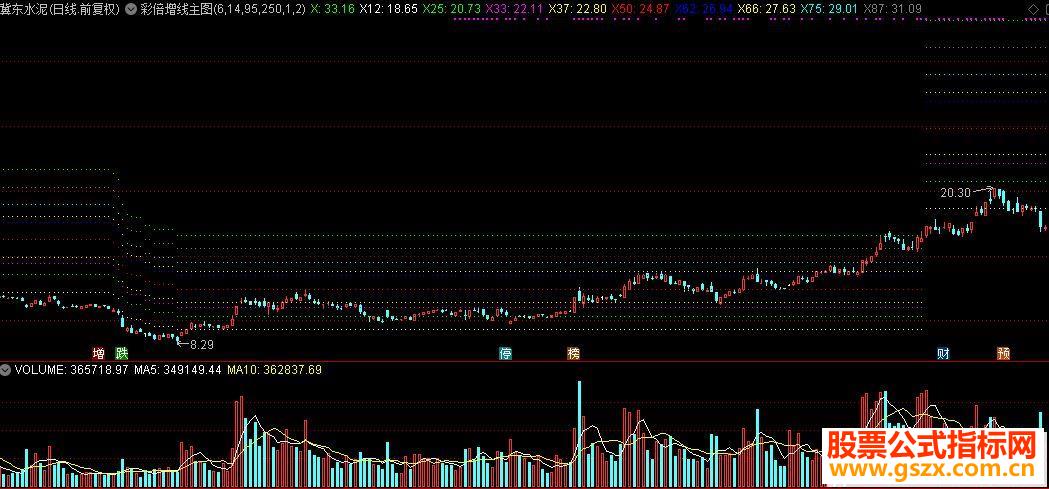Click the candlestick at the 8.29 low
Image resolution: width=1049 pixels, height=489 pixels.
pos(178,338)
